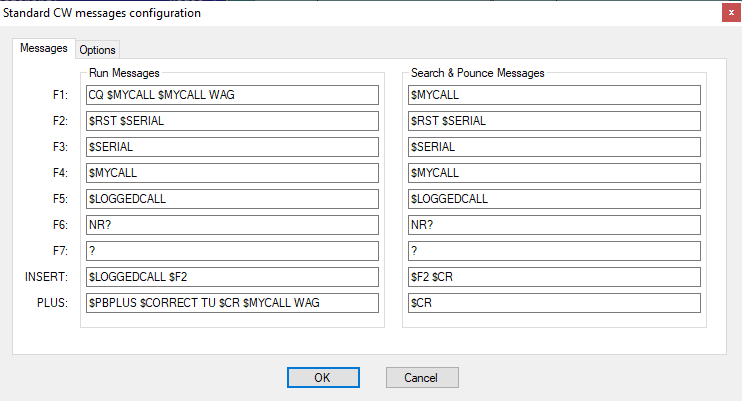Switch to the Options tab
The width and height of the screenshot is (742, 401).
tap(97, 50)
